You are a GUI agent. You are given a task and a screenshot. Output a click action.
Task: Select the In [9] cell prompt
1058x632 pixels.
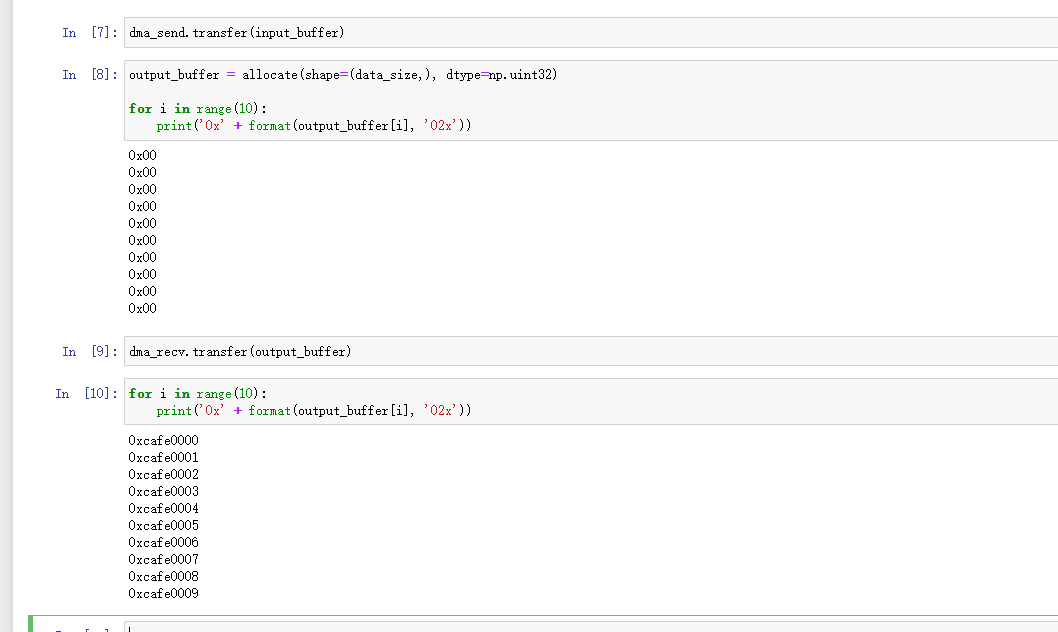(88, 351)
